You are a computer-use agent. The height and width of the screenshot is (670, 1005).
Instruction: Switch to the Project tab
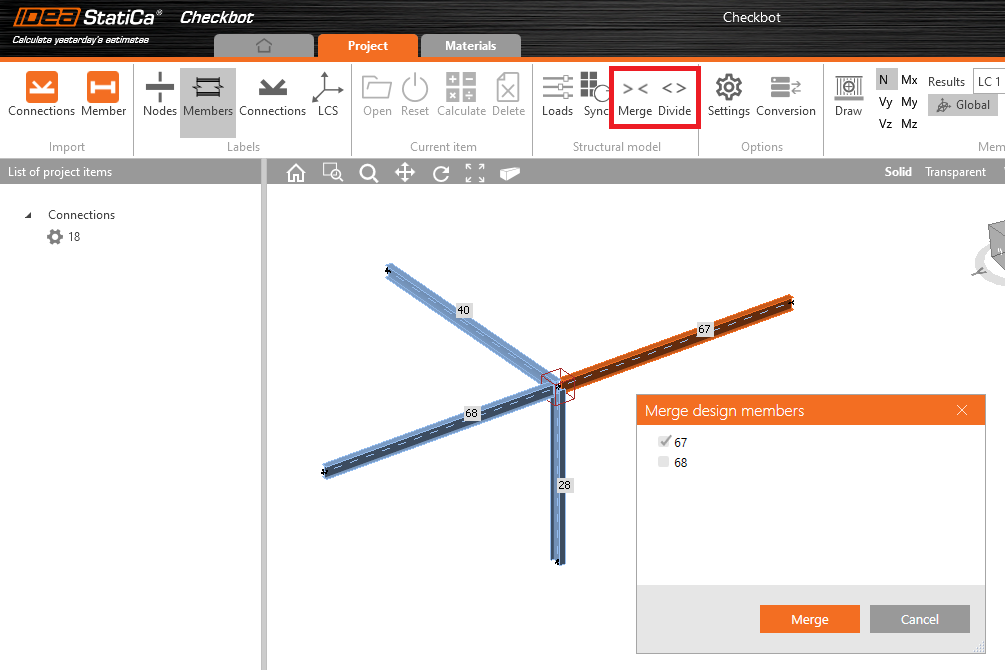pyautogui.click(x=368, y=46)
